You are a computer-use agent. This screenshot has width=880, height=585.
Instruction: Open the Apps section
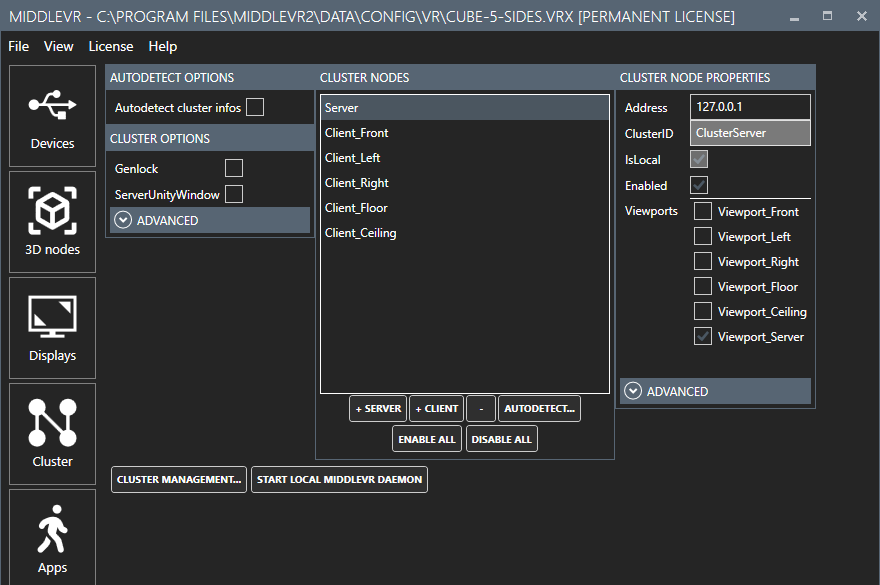coord(52,537)
